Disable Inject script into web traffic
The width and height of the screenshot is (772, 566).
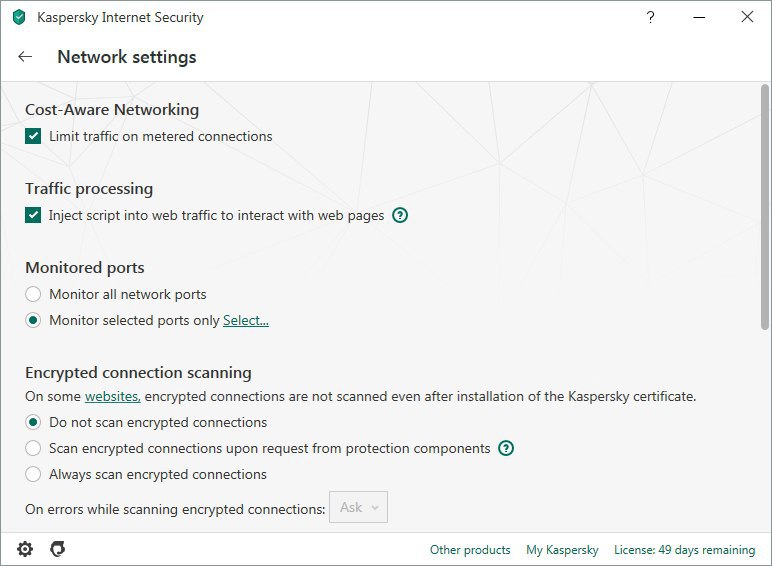(33, 215)
